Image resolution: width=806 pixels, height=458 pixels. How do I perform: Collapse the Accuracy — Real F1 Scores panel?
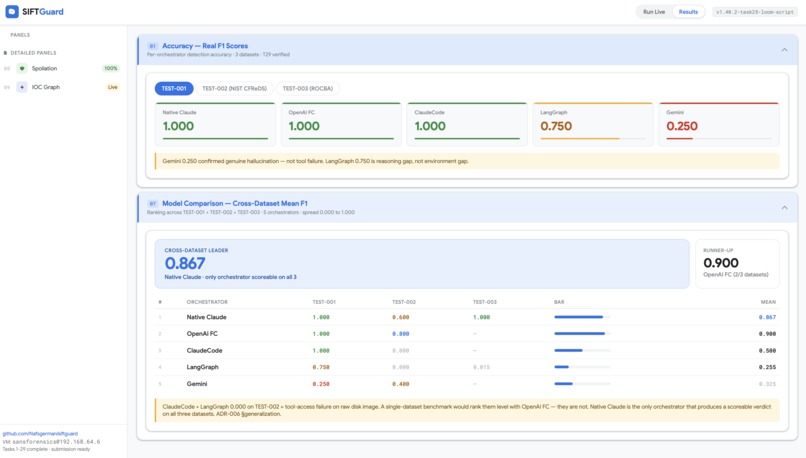coord(784,50)
